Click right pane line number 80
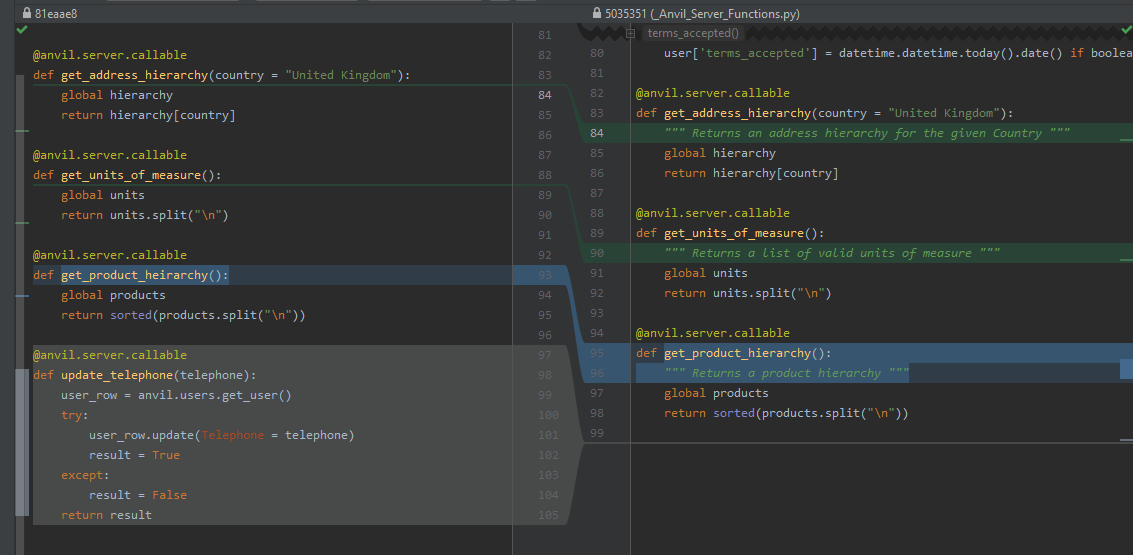Image resolution: width=1133 pixels, height=555 pixels. coord(597,53)
